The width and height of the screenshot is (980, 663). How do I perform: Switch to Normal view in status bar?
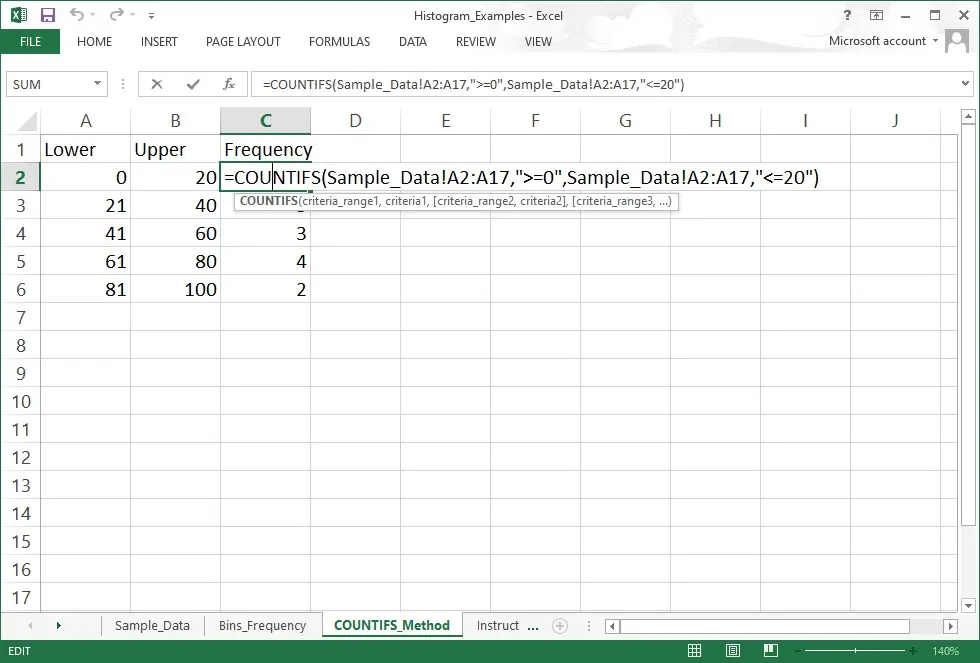click(694, 651)
